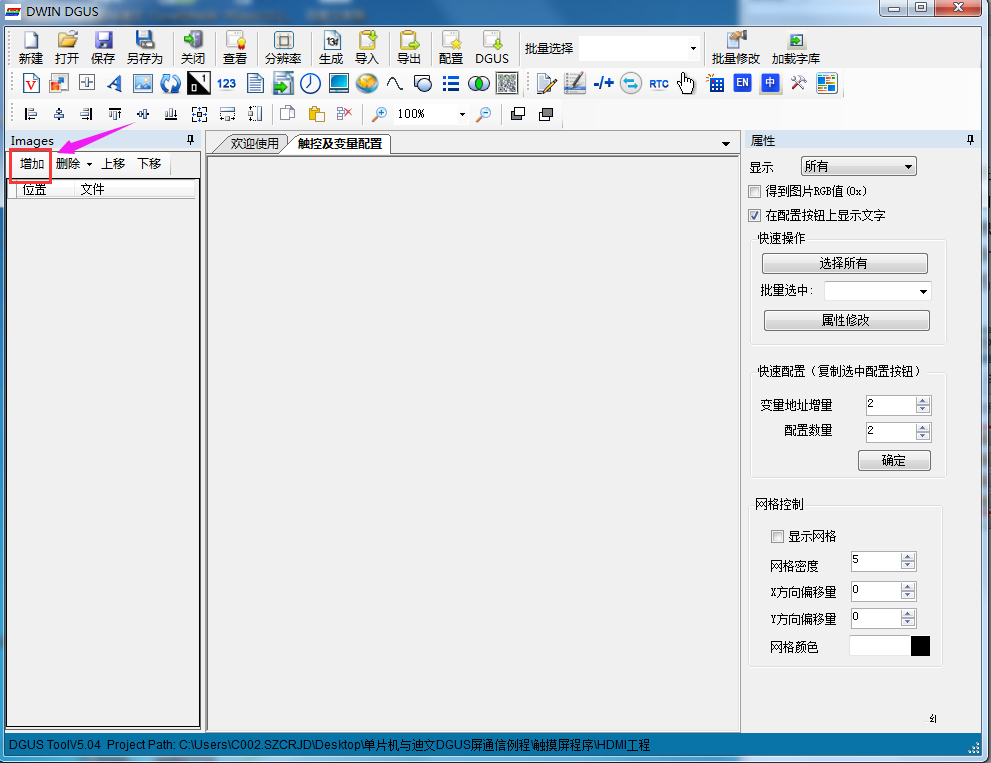Open the tab list arrow dropdown
Screen dimensions: 991x763
(726, 144)
